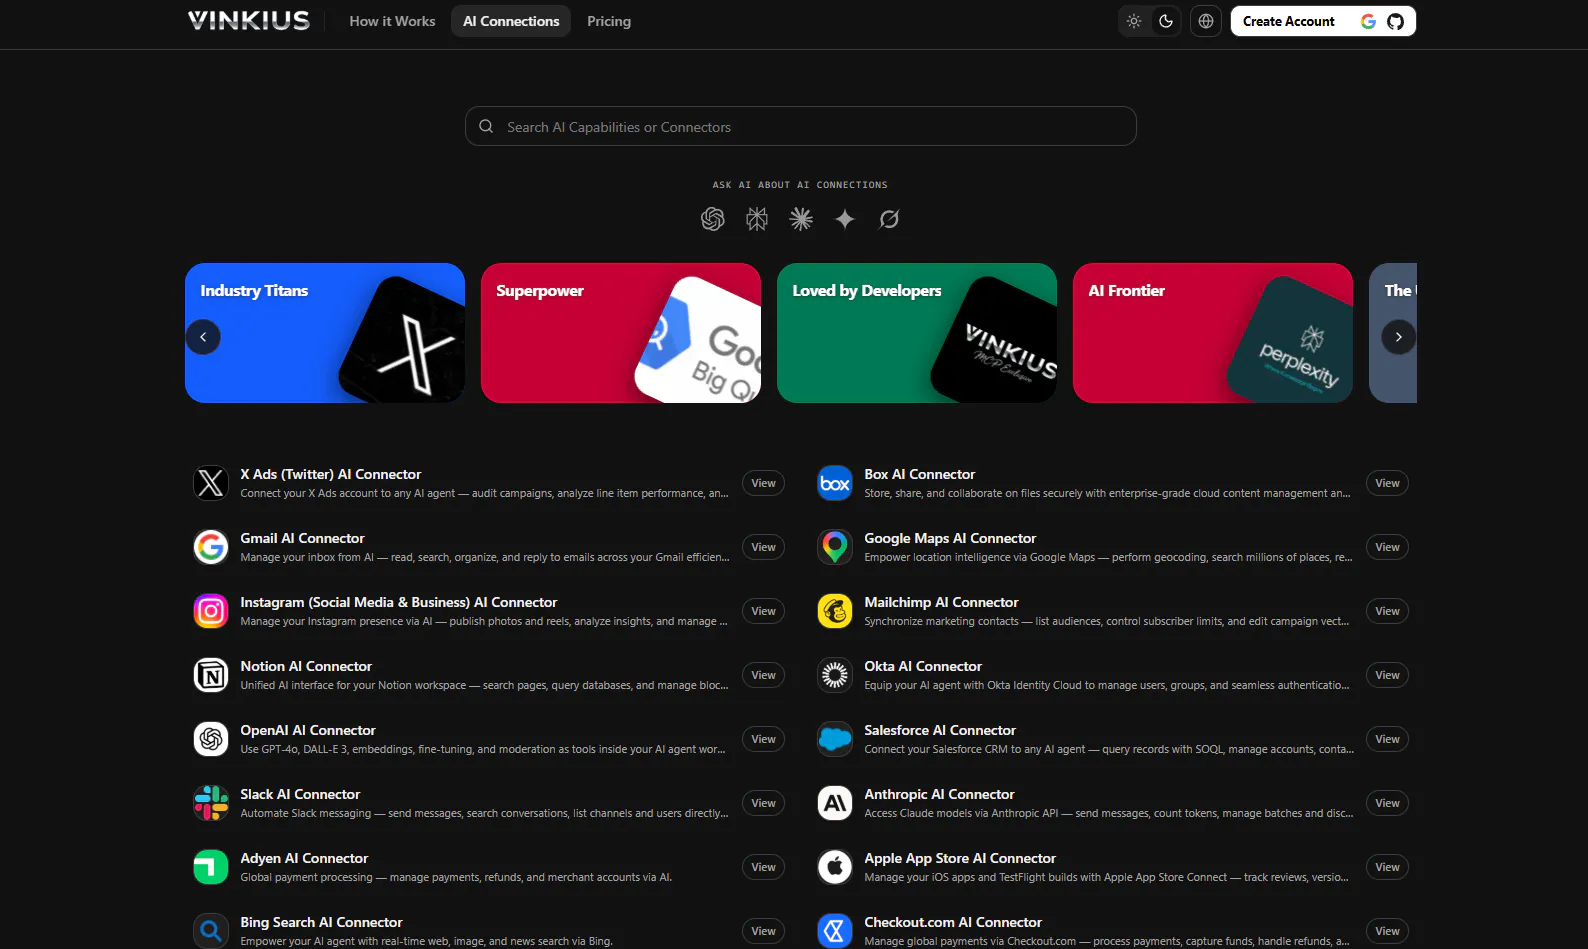The height and width of the screenshot is (949, 1588).
Task: Click 'ASK AI ABOUT AI CONNECTIONS' label
Action: [x=800, y=185]
